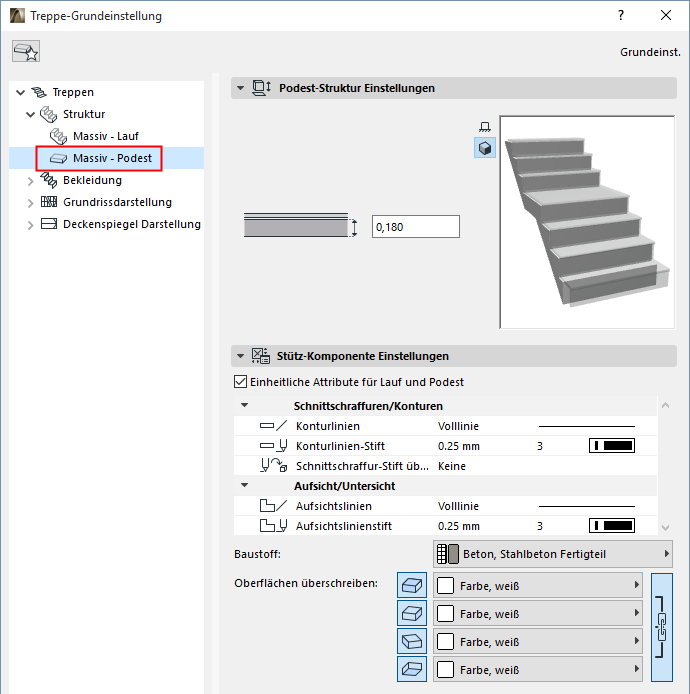This screenshot has width=690, height=694.
Task: Expand the Bekleidung tree node
Action: (x=31, y=181)
